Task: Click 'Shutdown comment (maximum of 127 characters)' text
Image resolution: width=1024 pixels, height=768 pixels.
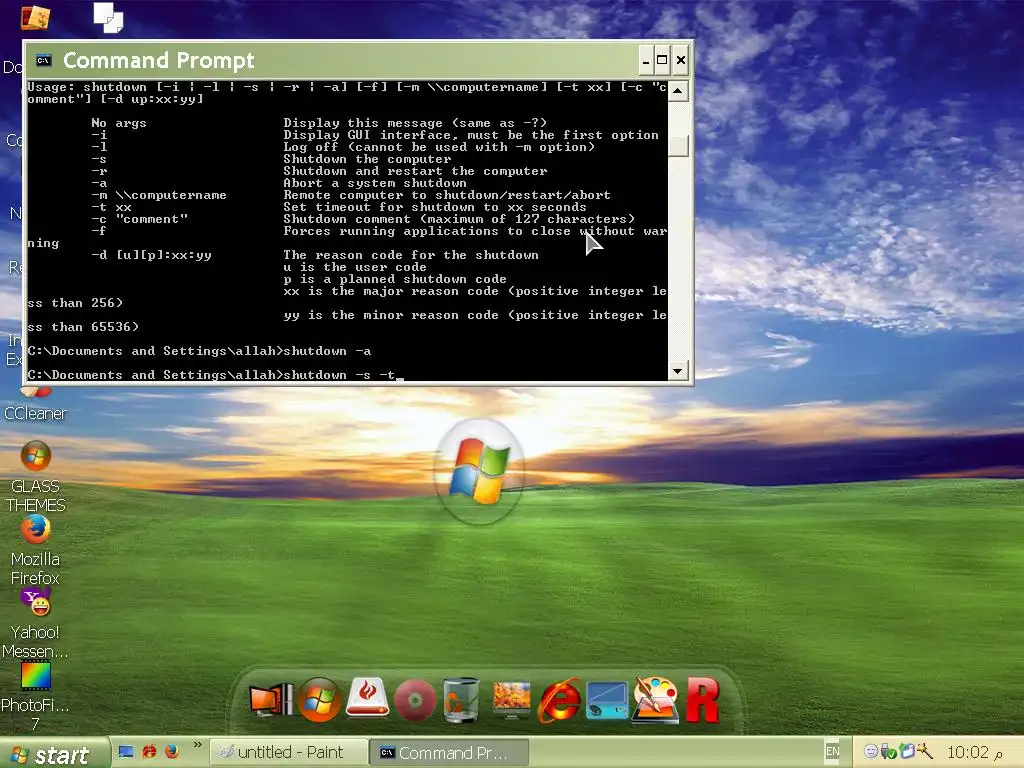Action: tap(459, 219)
